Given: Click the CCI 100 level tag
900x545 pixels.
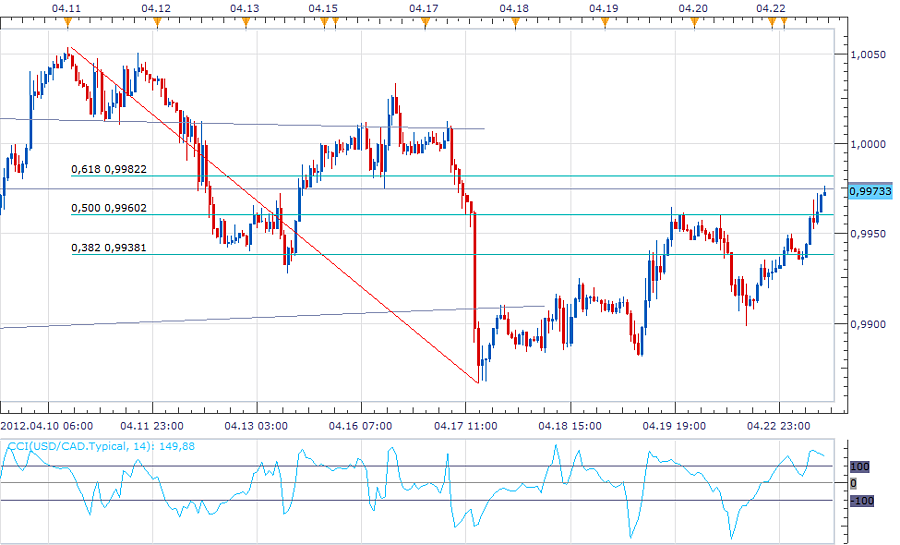Looking at the screenshot, I should tap(859, 467).
